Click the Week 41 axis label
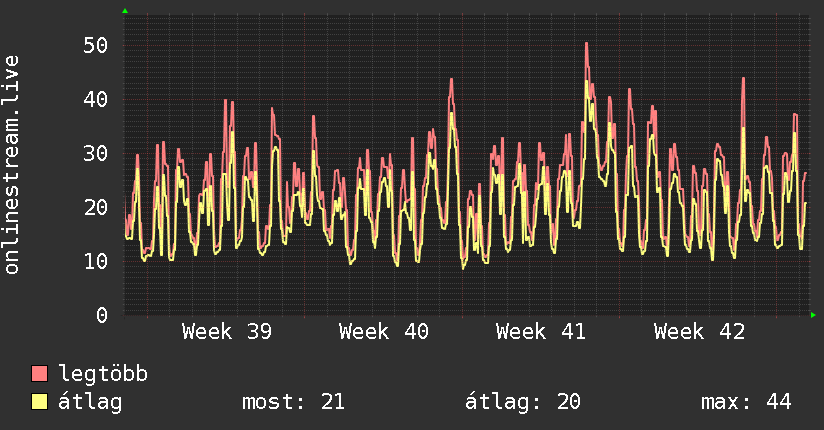The image size is (824, 430). click(x=541, y=332)
